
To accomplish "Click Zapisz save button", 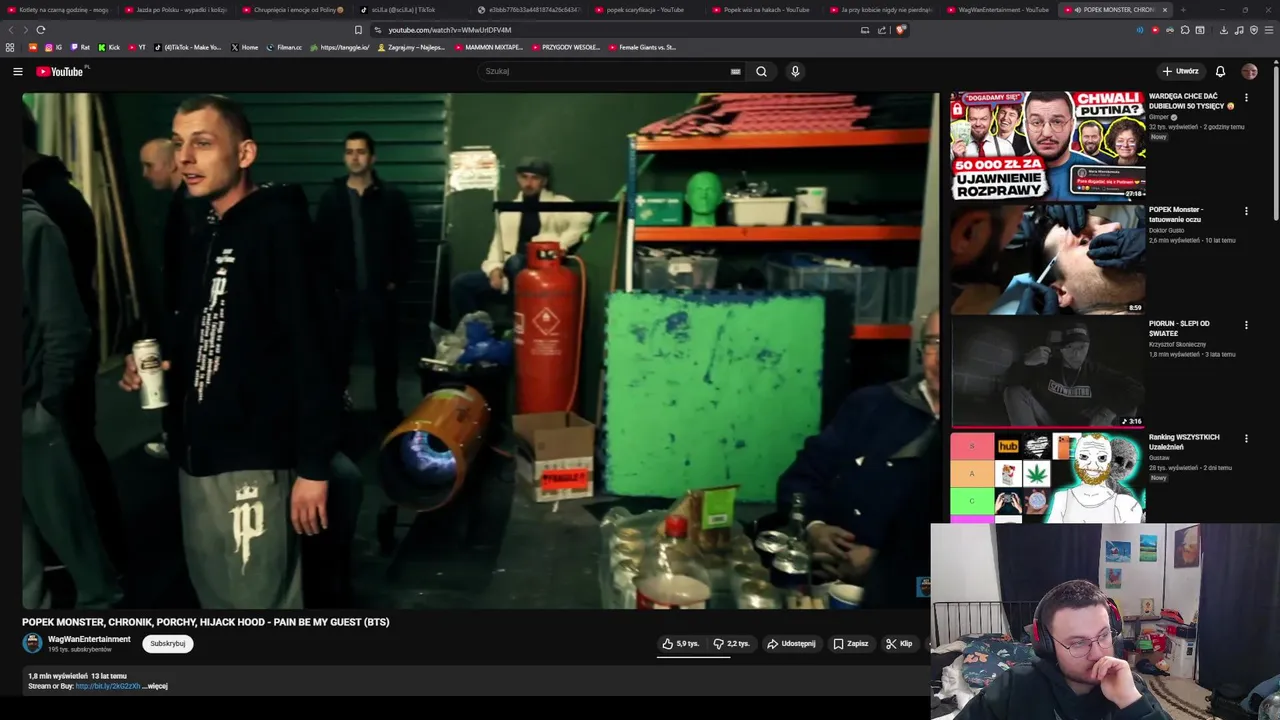I will [x=851, y=644].
